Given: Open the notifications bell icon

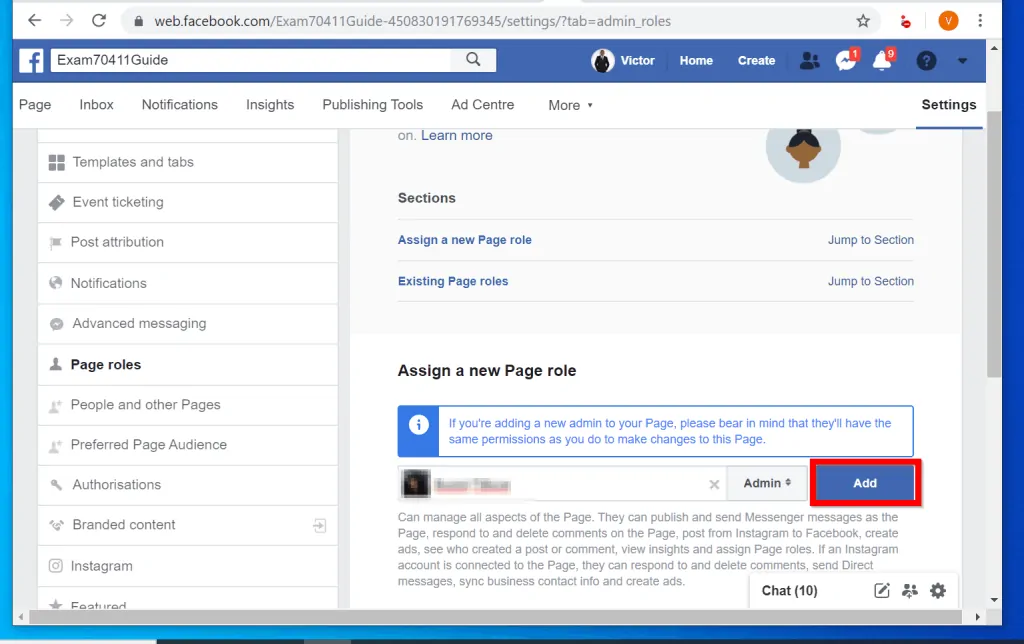Looking at the screenshot, I should tap(881, 60).
